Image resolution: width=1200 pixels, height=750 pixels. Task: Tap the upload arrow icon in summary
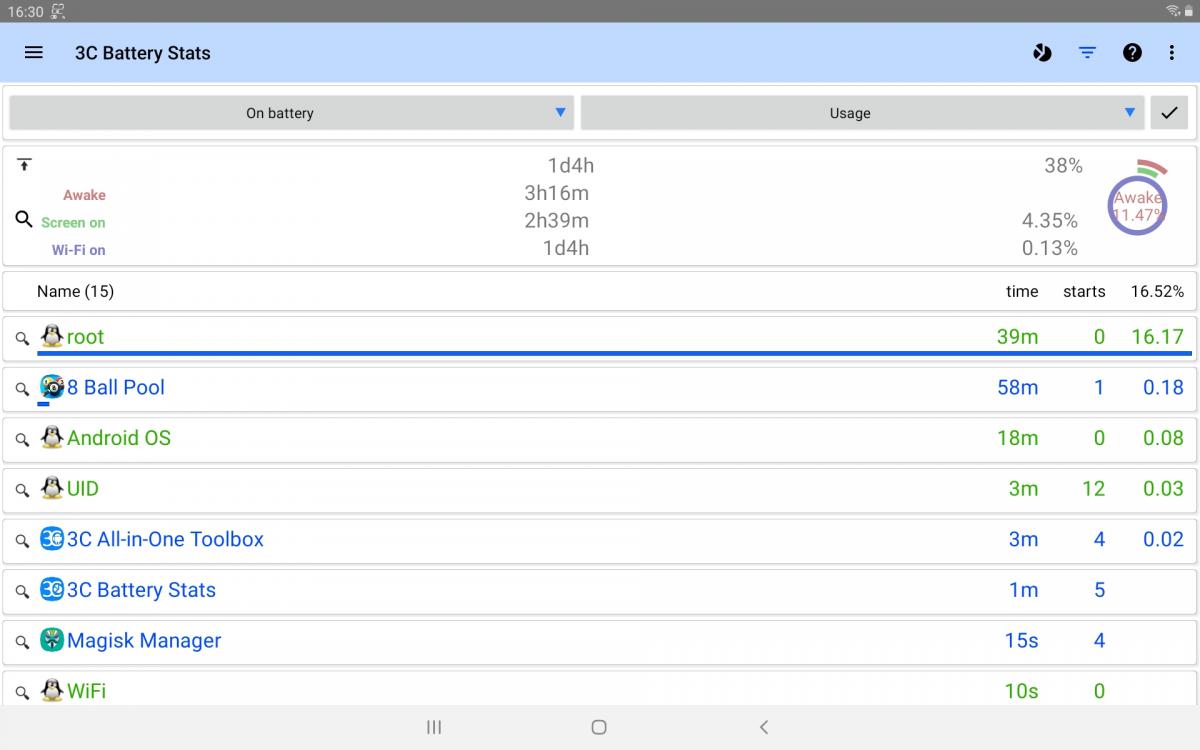click(x=25, y=165)
